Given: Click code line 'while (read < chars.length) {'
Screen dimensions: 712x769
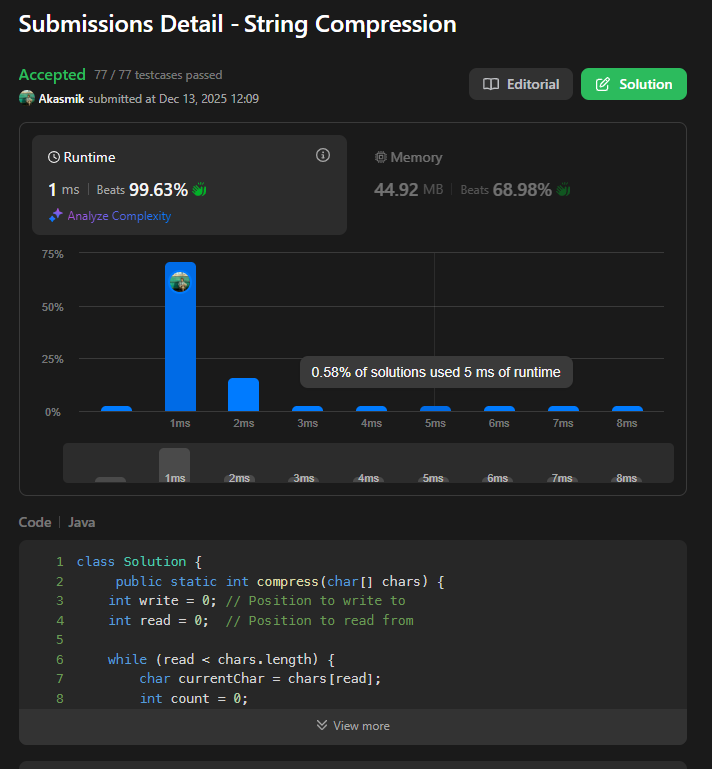Looking at the screenshot, I should [x=221, y=660].
